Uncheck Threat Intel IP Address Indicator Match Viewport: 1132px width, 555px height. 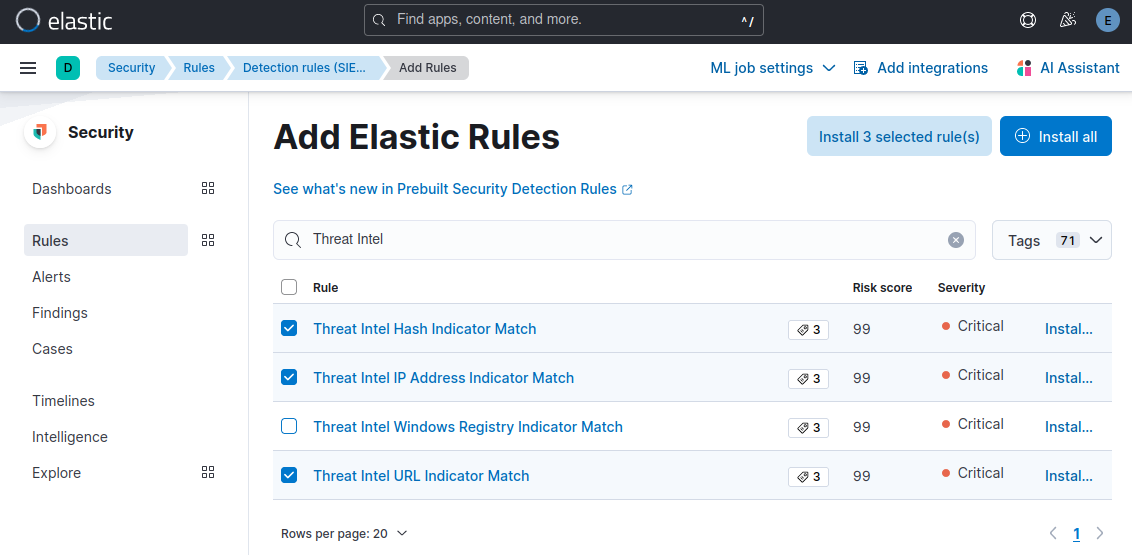[289, 377]
